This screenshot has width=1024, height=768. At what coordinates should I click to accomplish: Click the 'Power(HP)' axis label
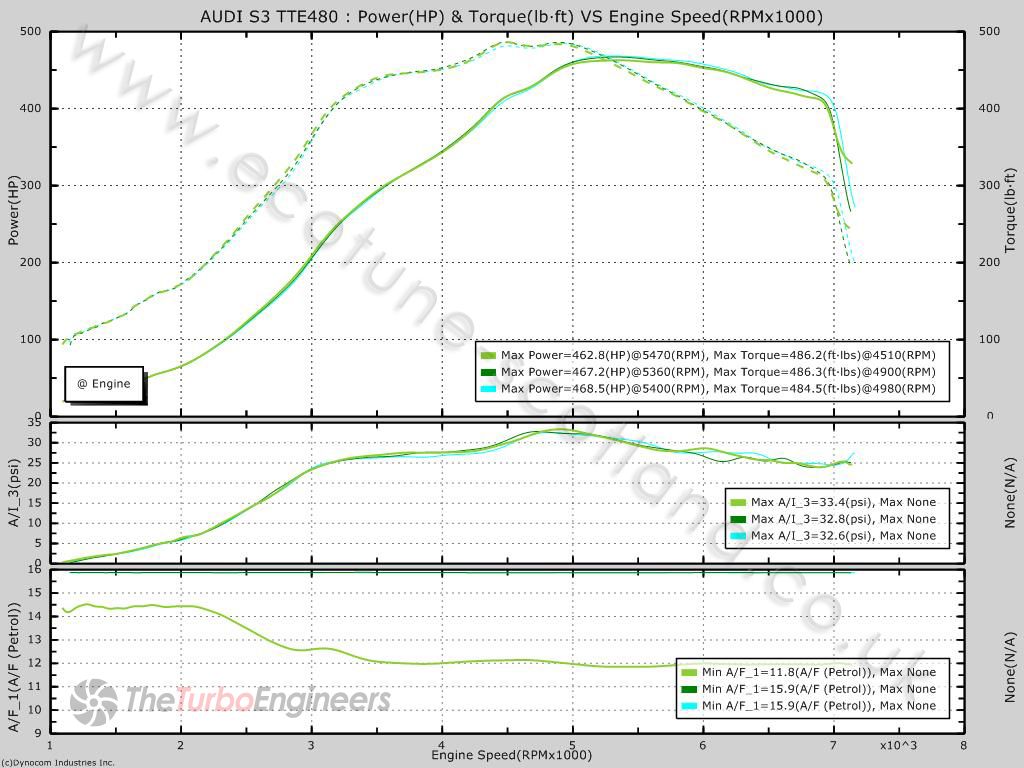(x=14, y=211)
